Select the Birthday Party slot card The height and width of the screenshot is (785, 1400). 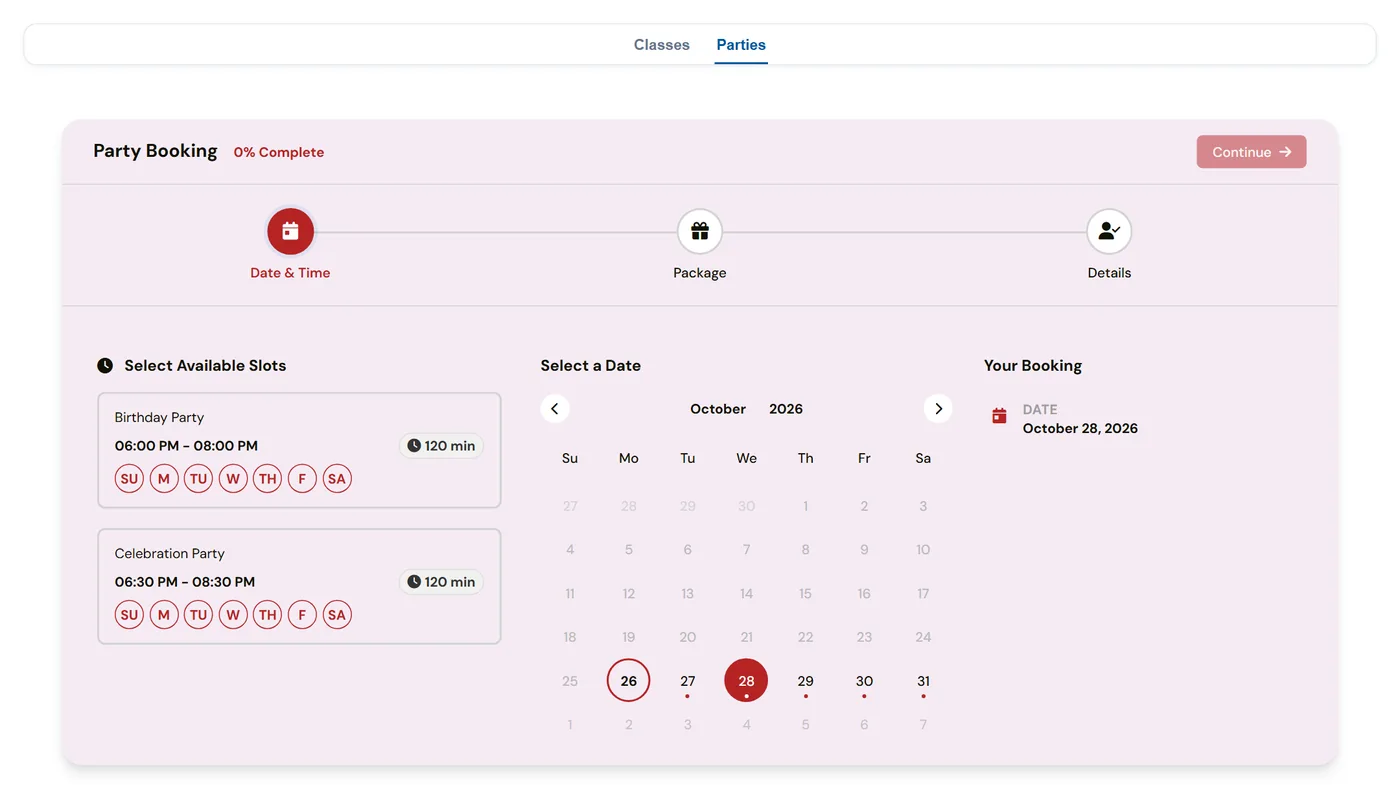click(x=299, y=450)
